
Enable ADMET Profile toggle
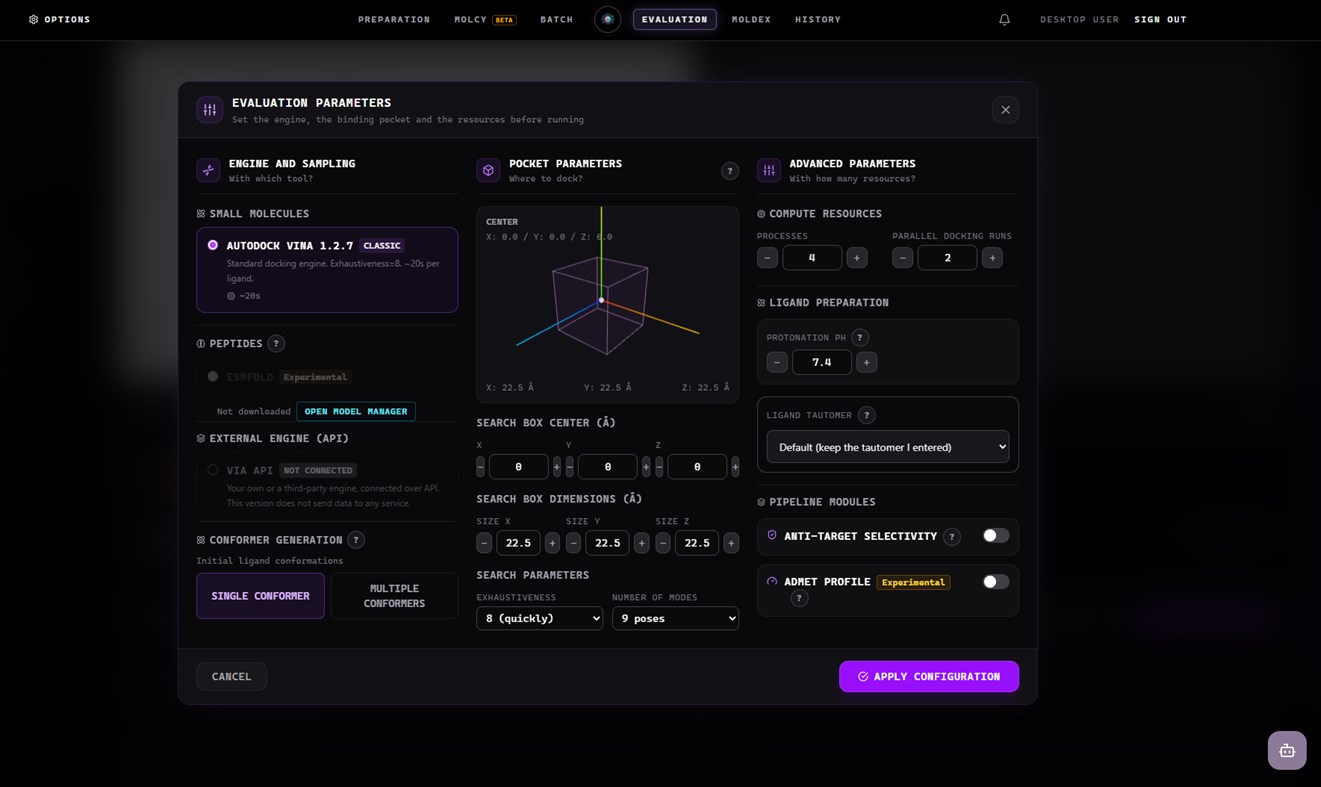995,582
